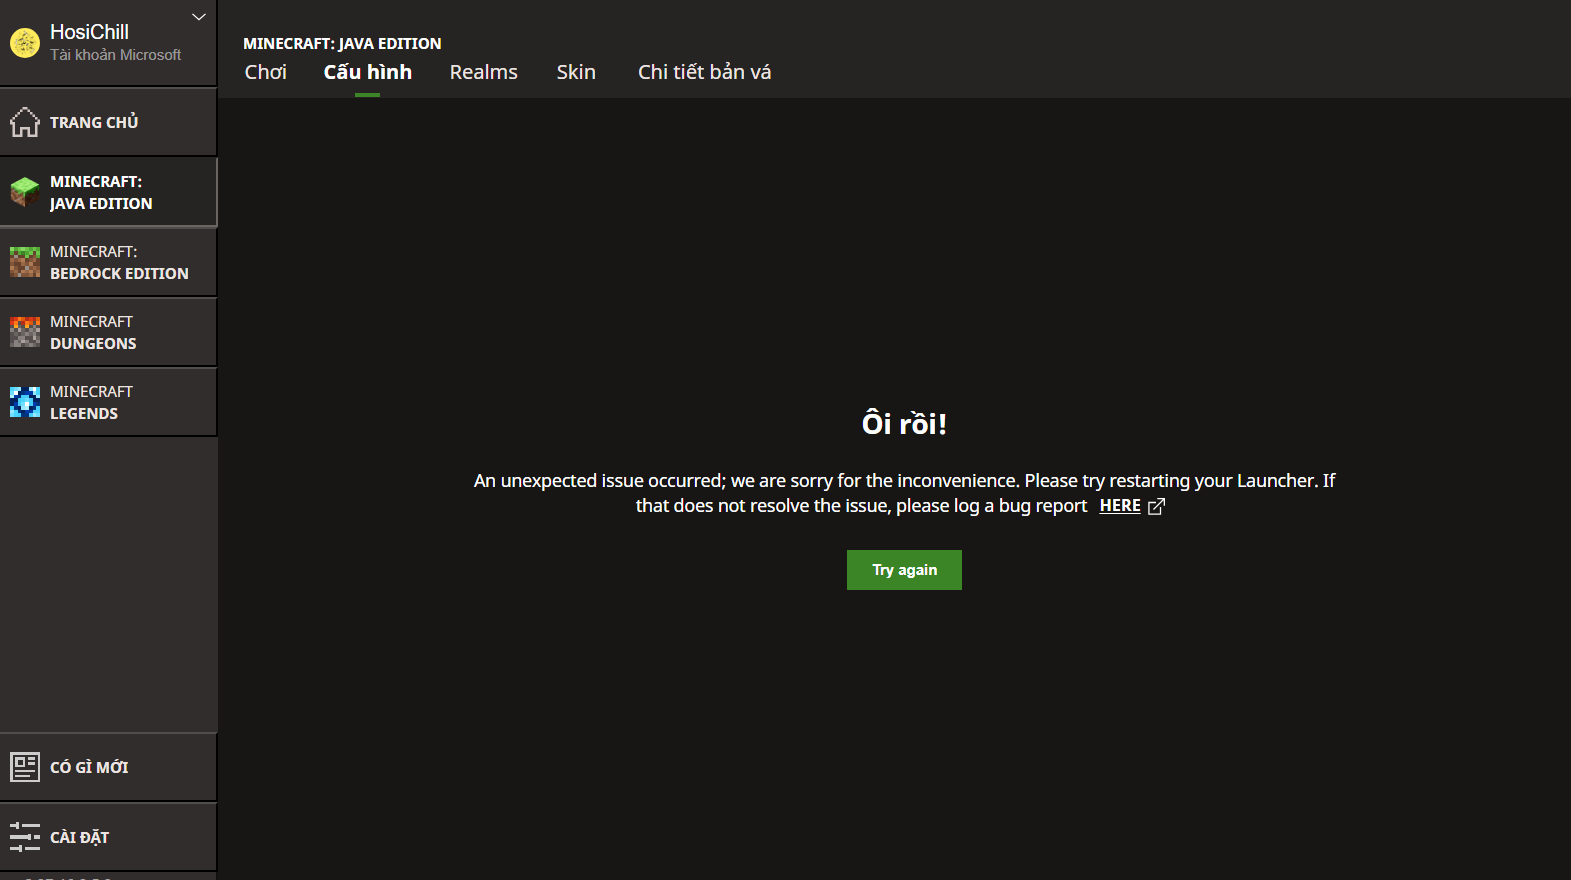The height and width of the screenshot is (880, 1571).
Task: Click the Minecraft Legends icon
Action: pos(25,402)
